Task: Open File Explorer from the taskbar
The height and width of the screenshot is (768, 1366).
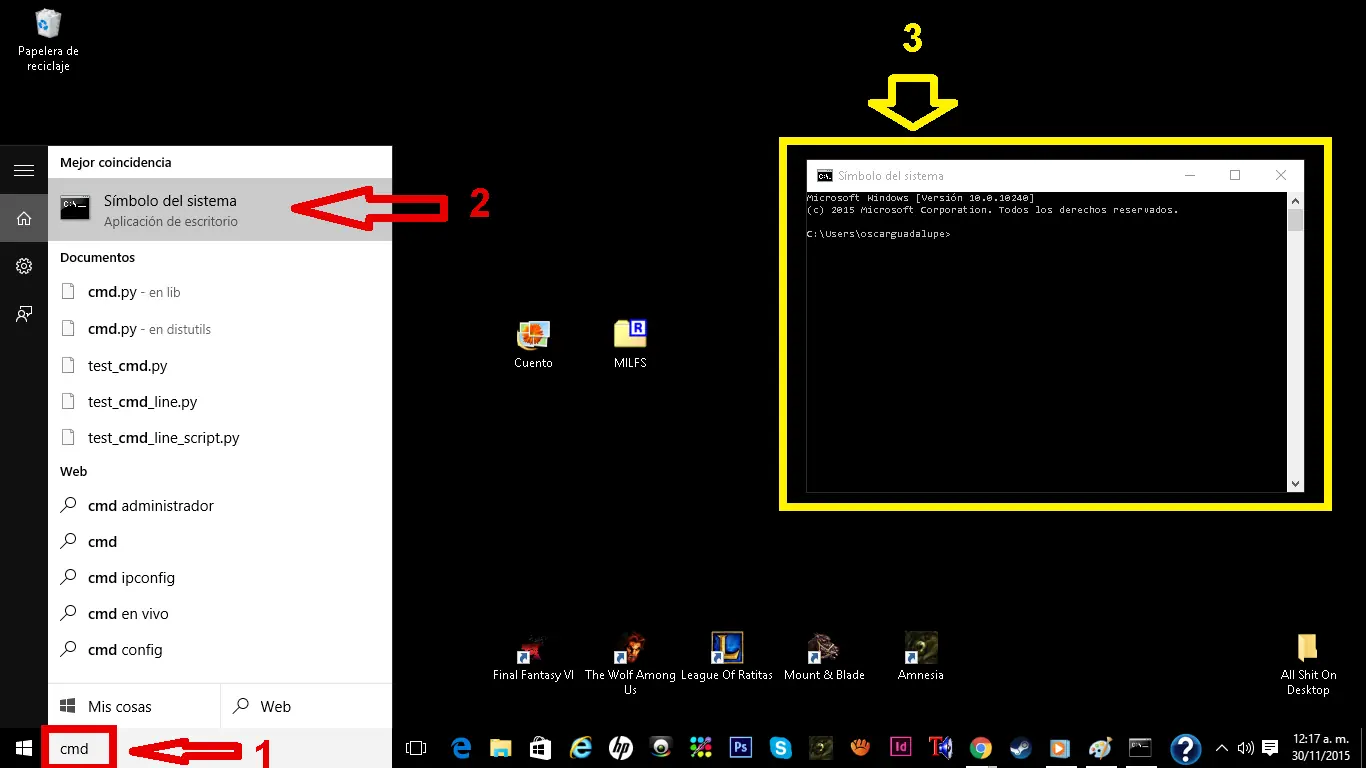Action: click(501, 748)
